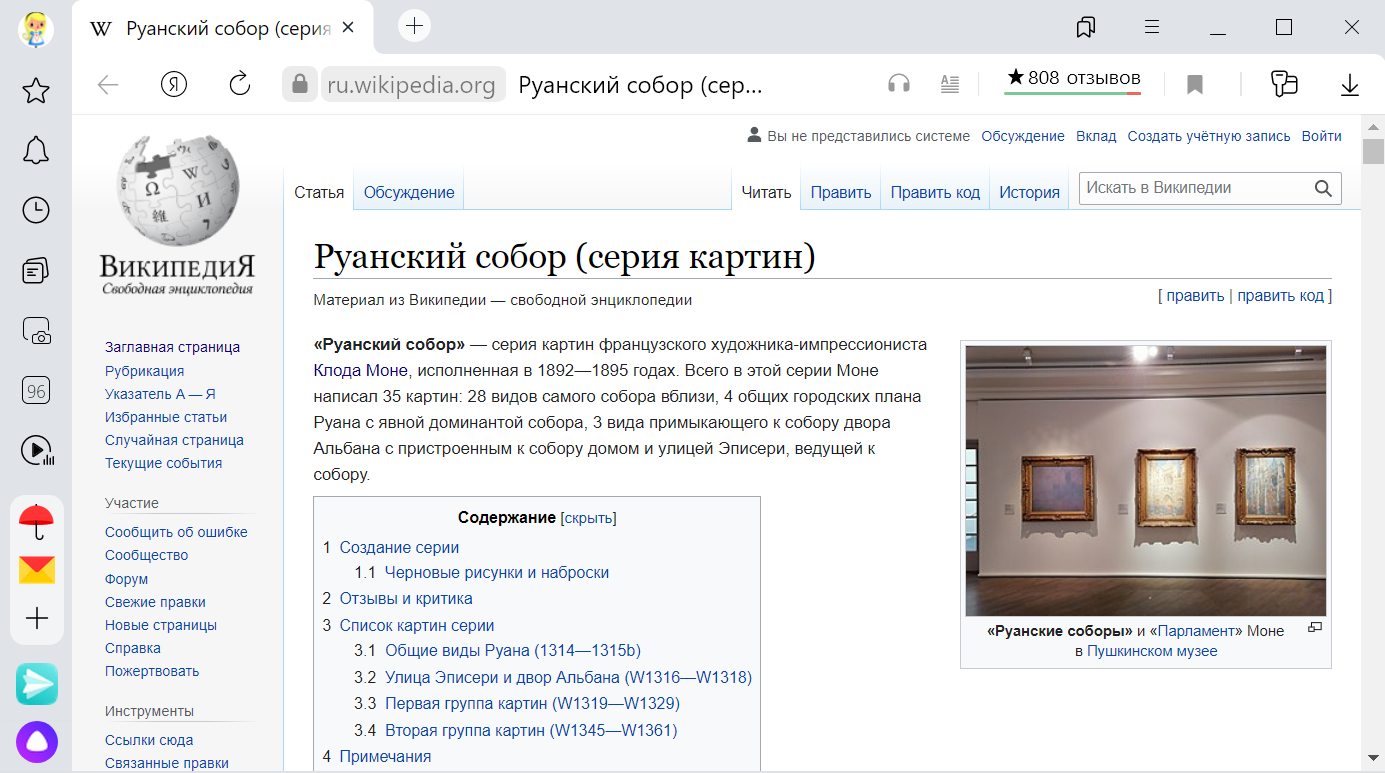Go back to previous page
This screenshot has height=773, width=1385.
[107, 85]
